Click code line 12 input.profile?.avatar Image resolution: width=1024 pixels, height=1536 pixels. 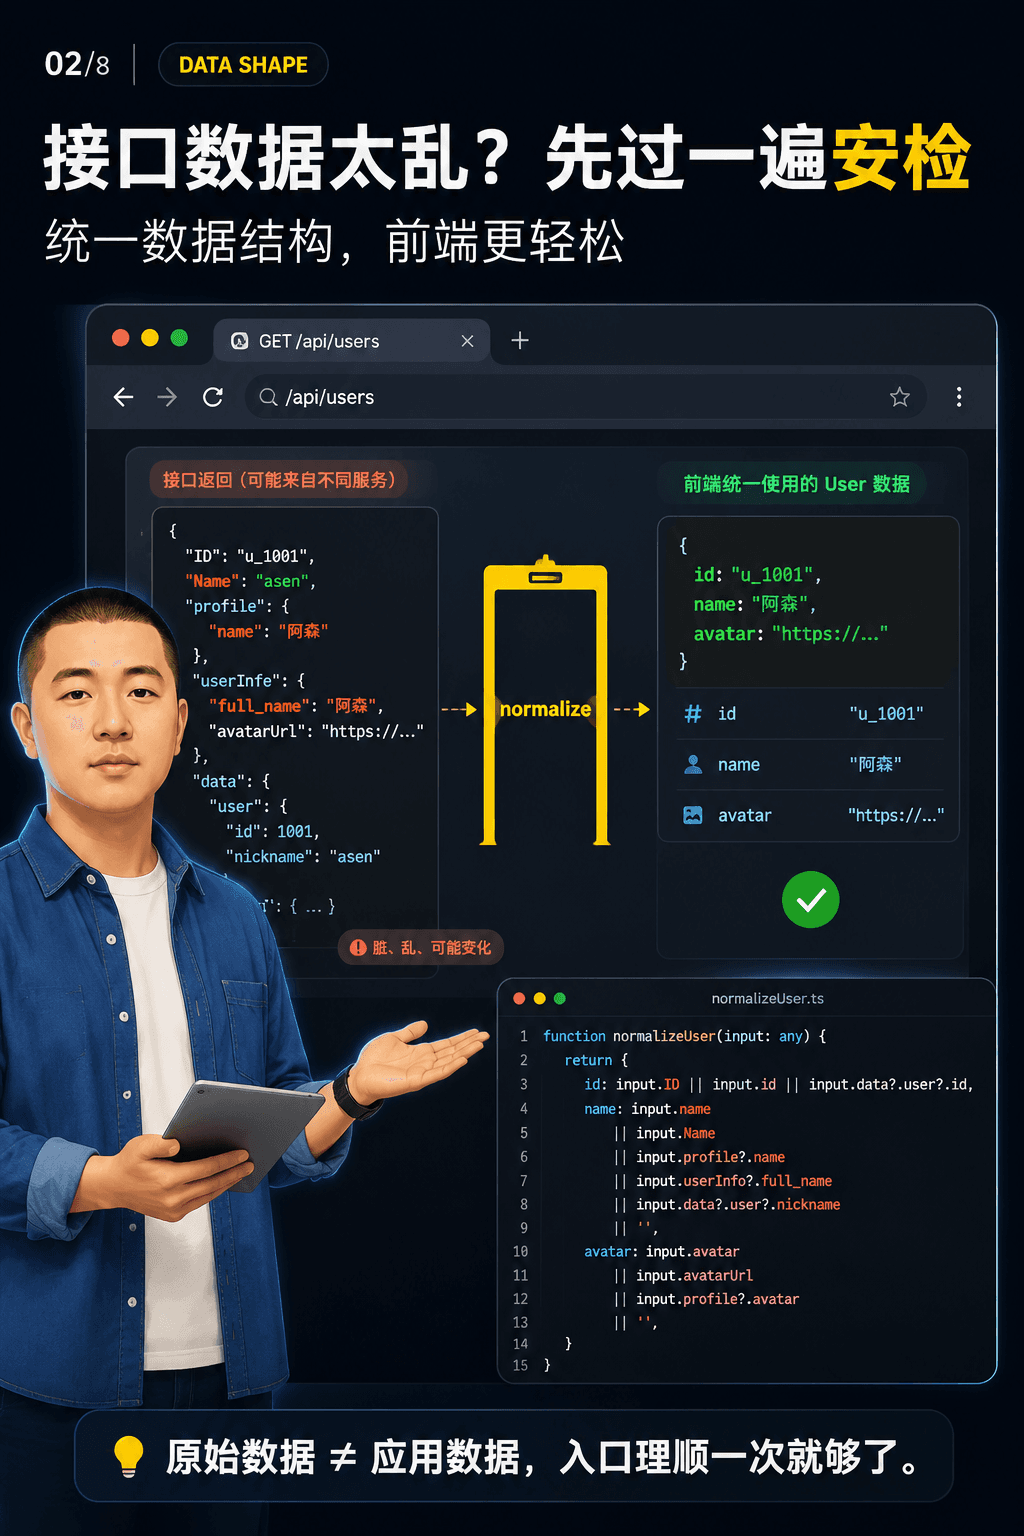707,1300
